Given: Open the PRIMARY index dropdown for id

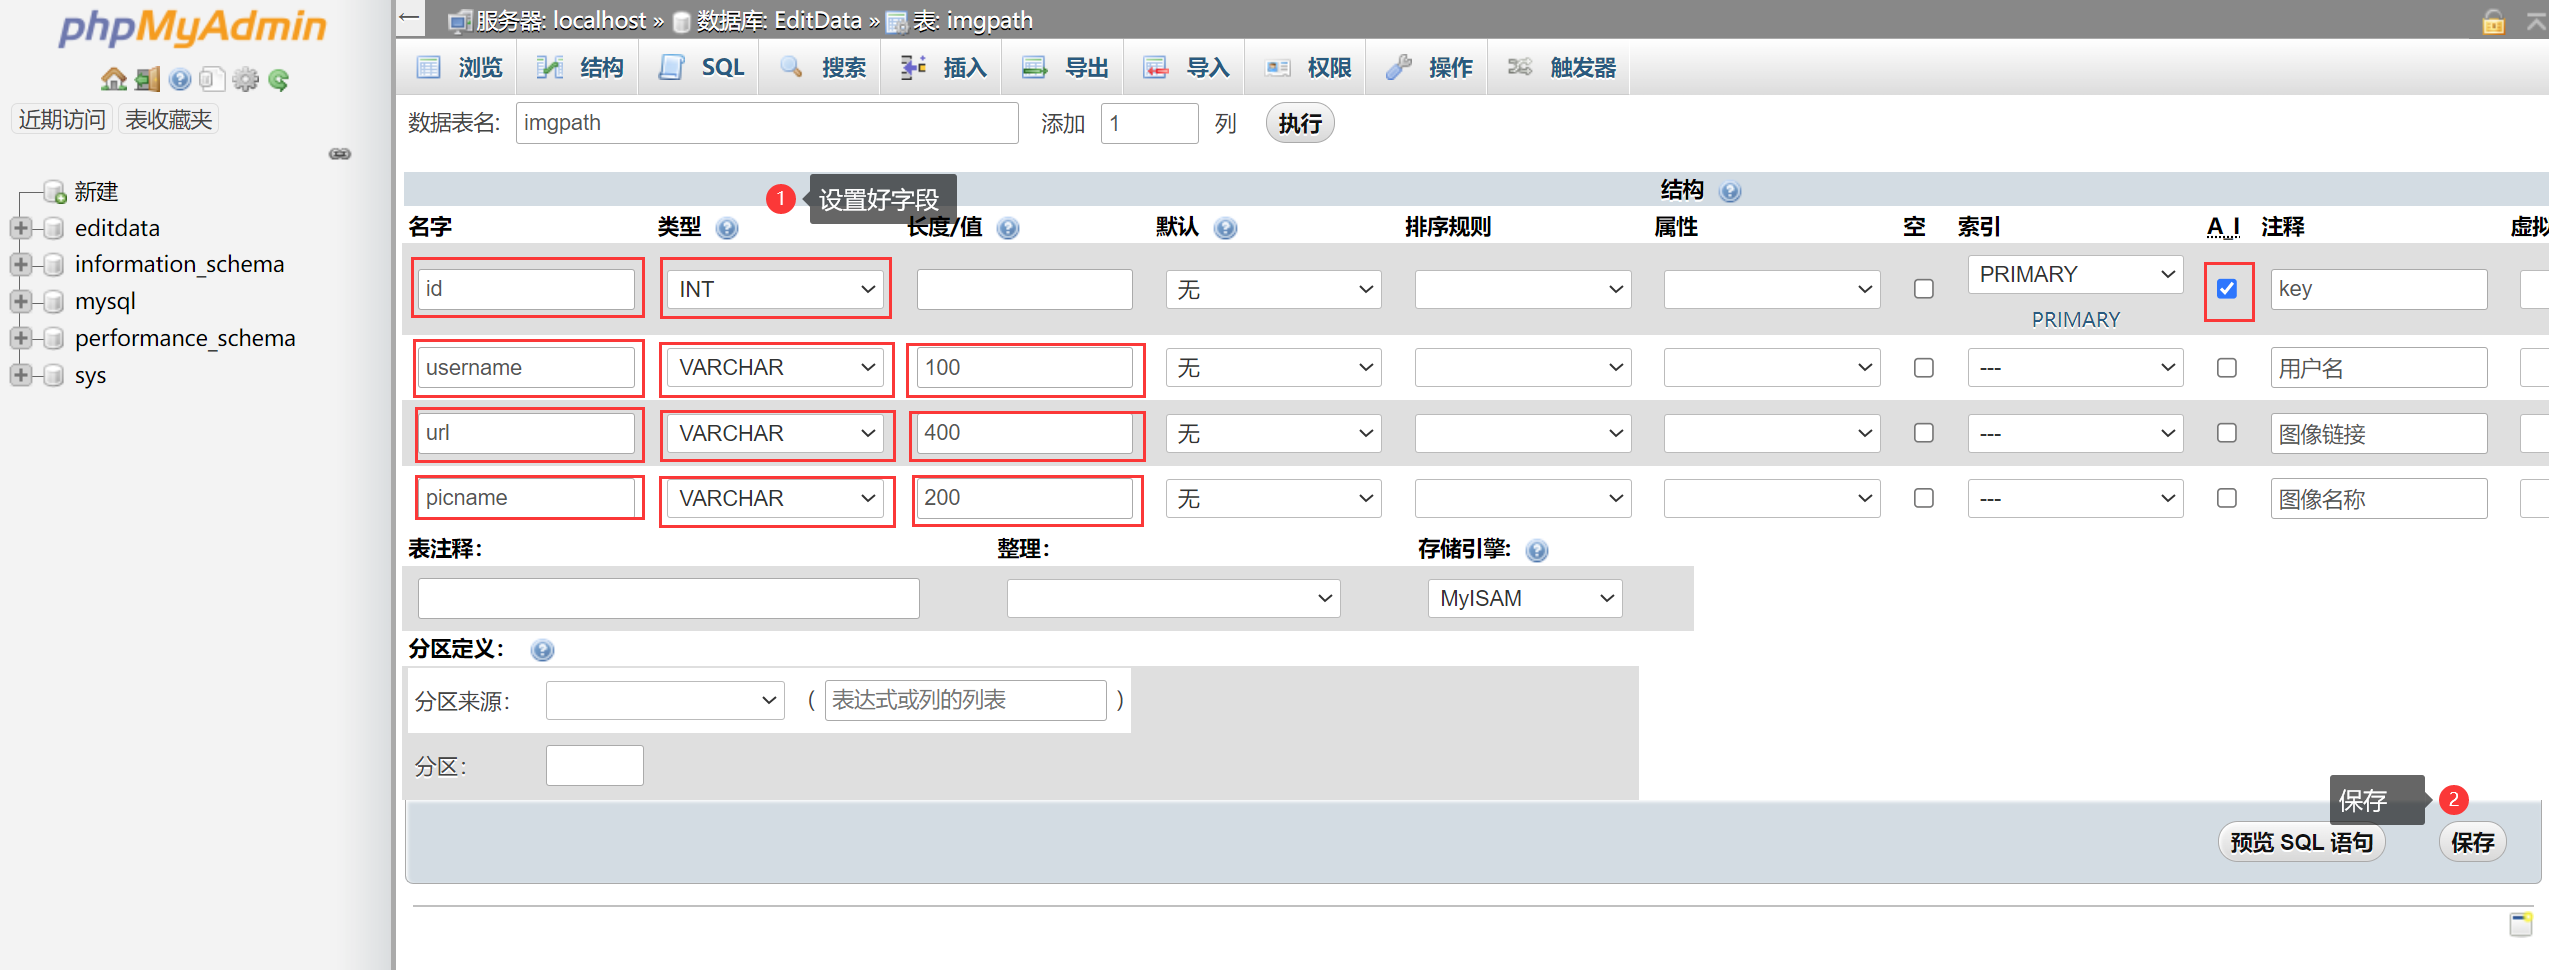Looking at the screenshot, I should tap(2075, 274).
